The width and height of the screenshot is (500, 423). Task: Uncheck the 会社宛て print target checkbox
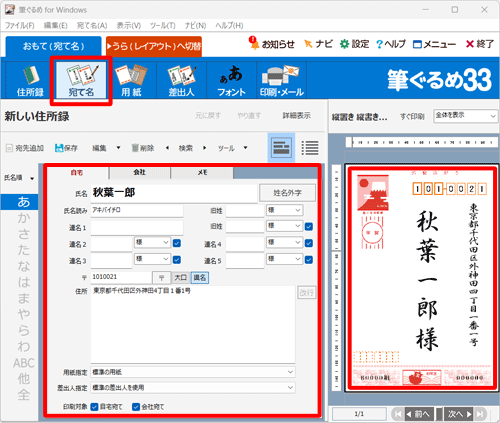point(136,407)
